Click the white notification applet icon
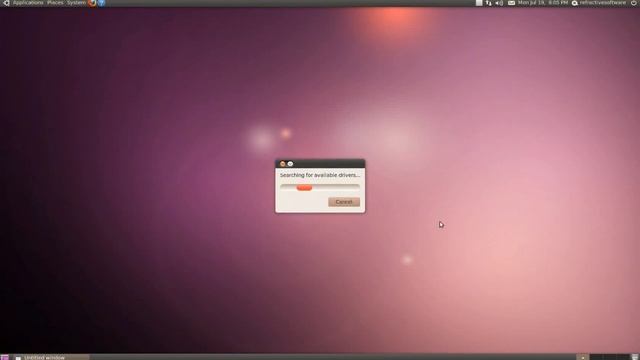 (x=479, y=3)
